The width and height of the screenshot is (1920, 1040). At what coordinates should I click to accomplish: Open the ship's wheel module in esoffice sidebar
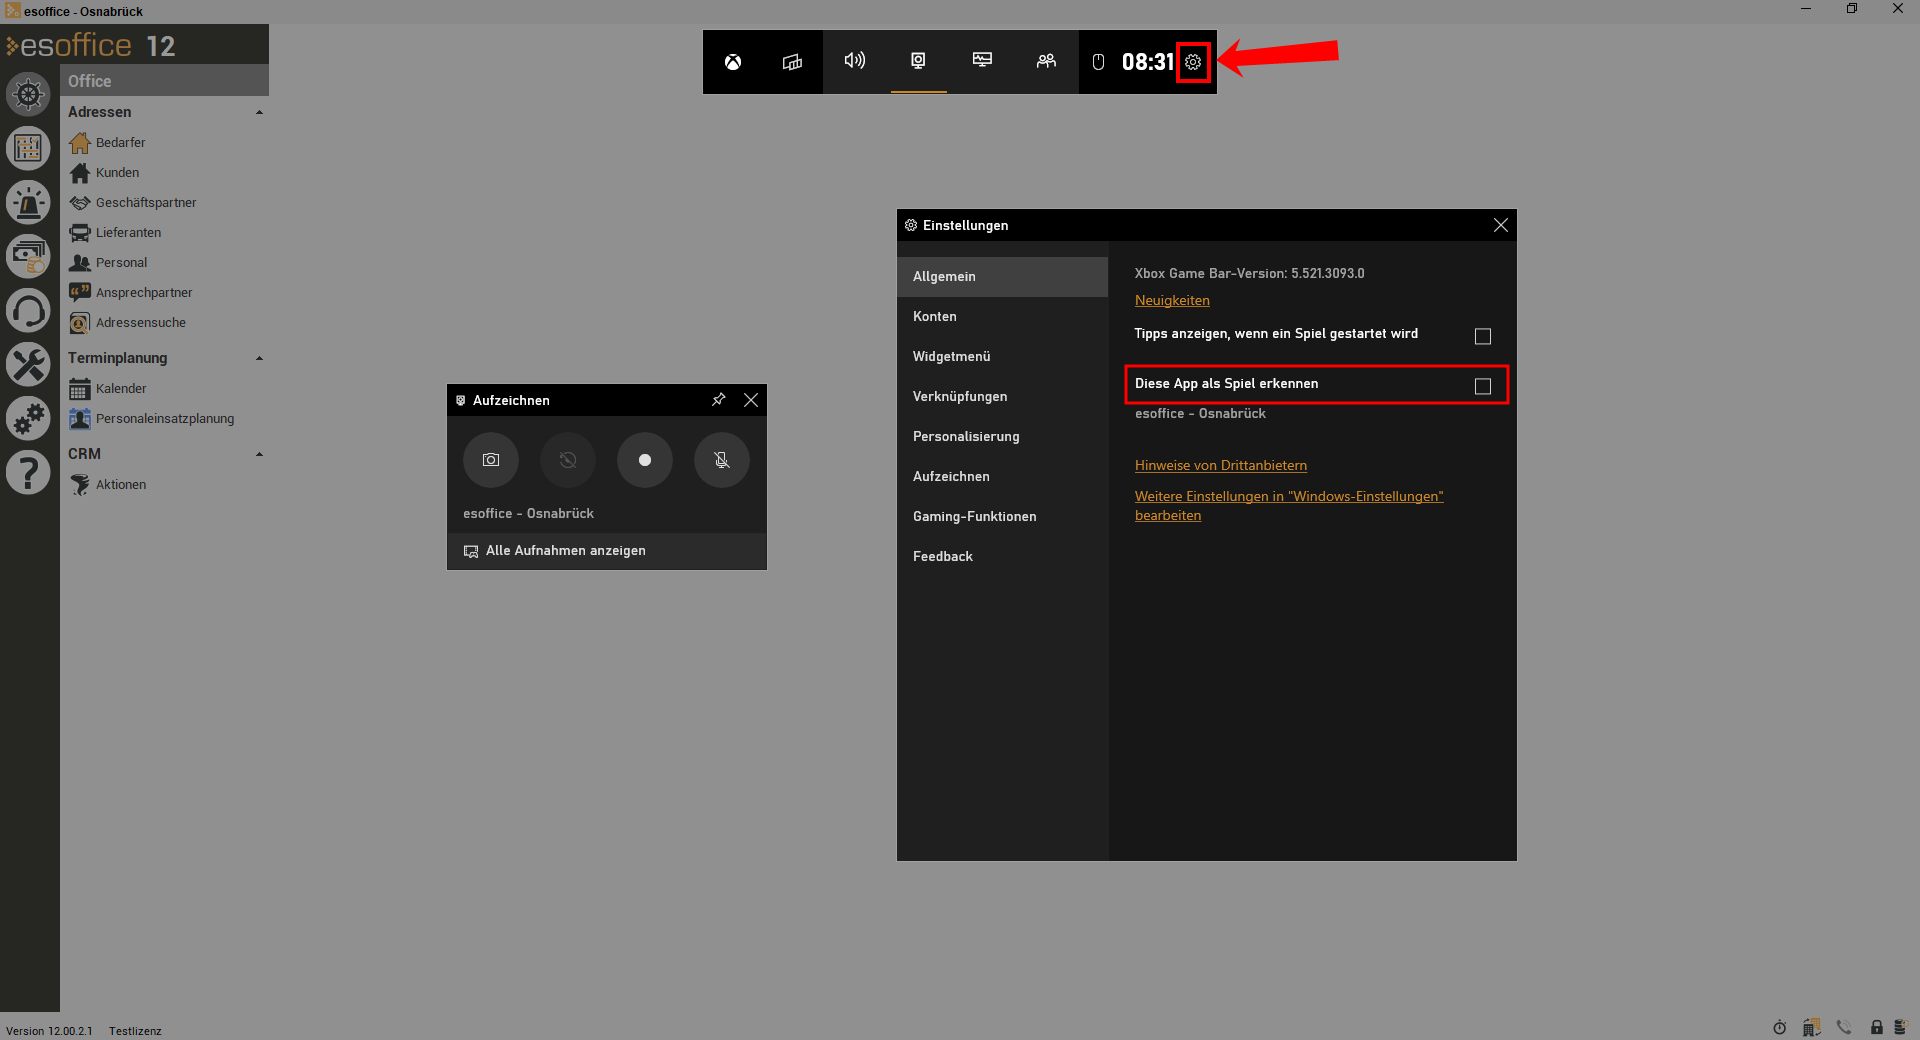pos(28,95)
